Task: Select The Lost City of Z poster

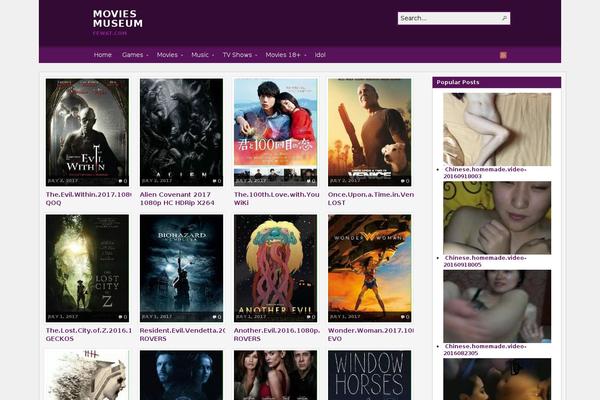Action: pyautogui.click(x=87, y=268)
